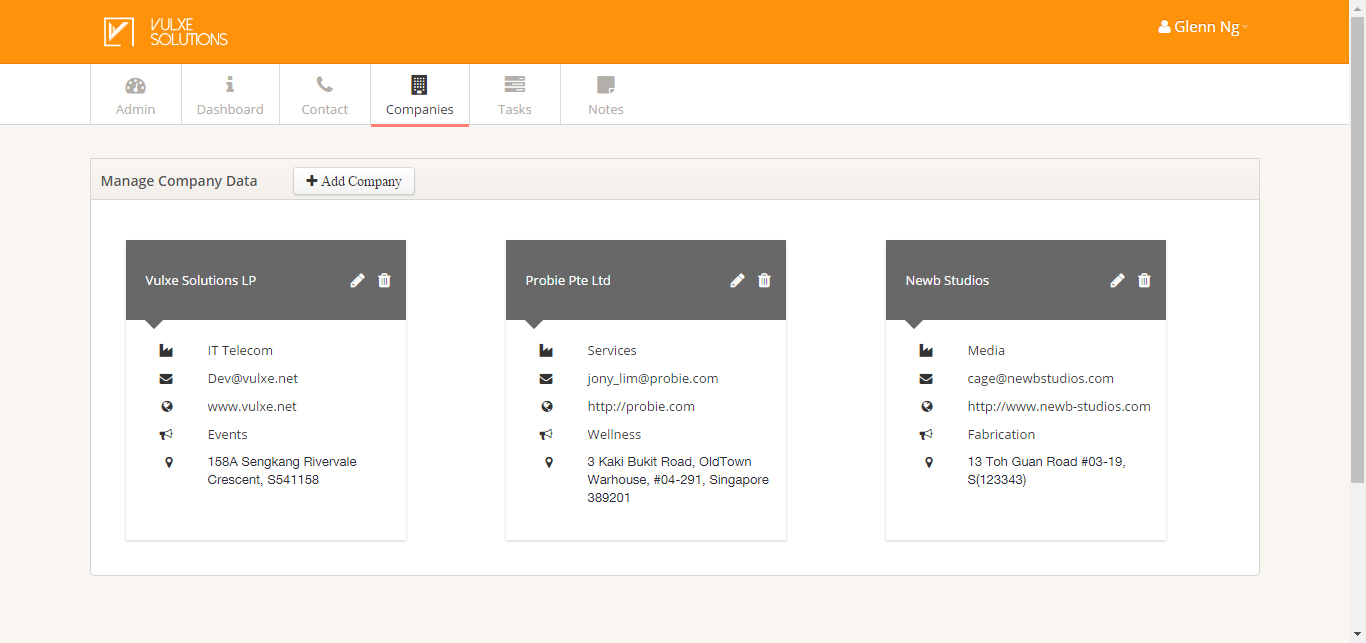Go to the Contact tab

325,96
